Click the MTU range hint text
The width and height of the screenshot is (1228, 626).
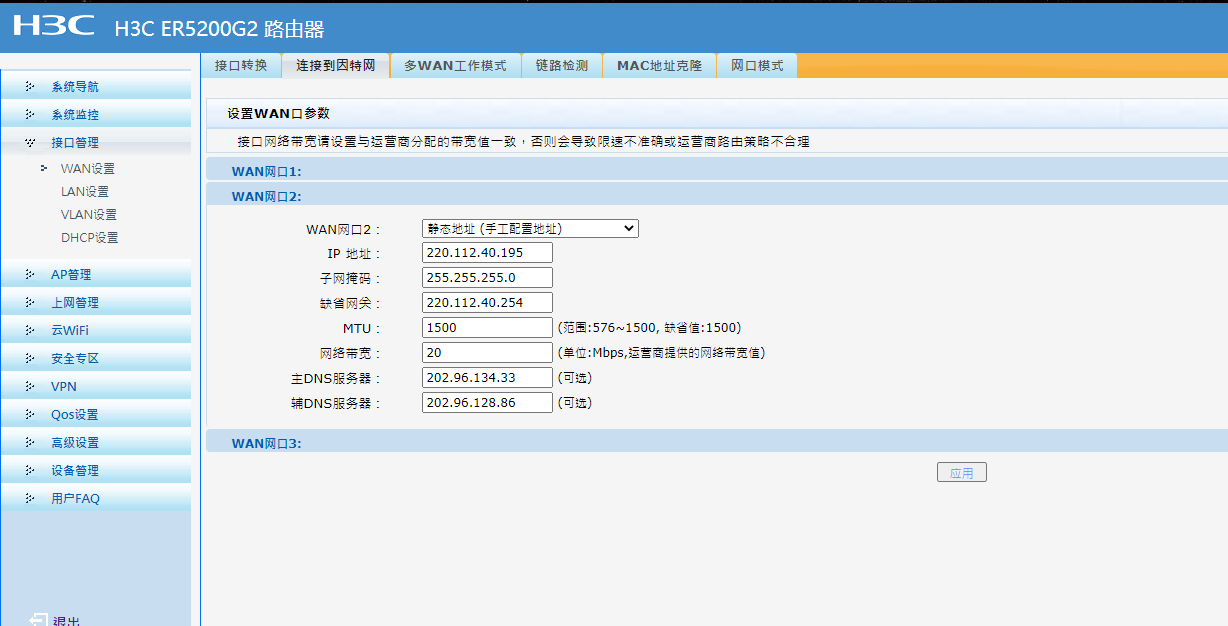coord(649,328)
